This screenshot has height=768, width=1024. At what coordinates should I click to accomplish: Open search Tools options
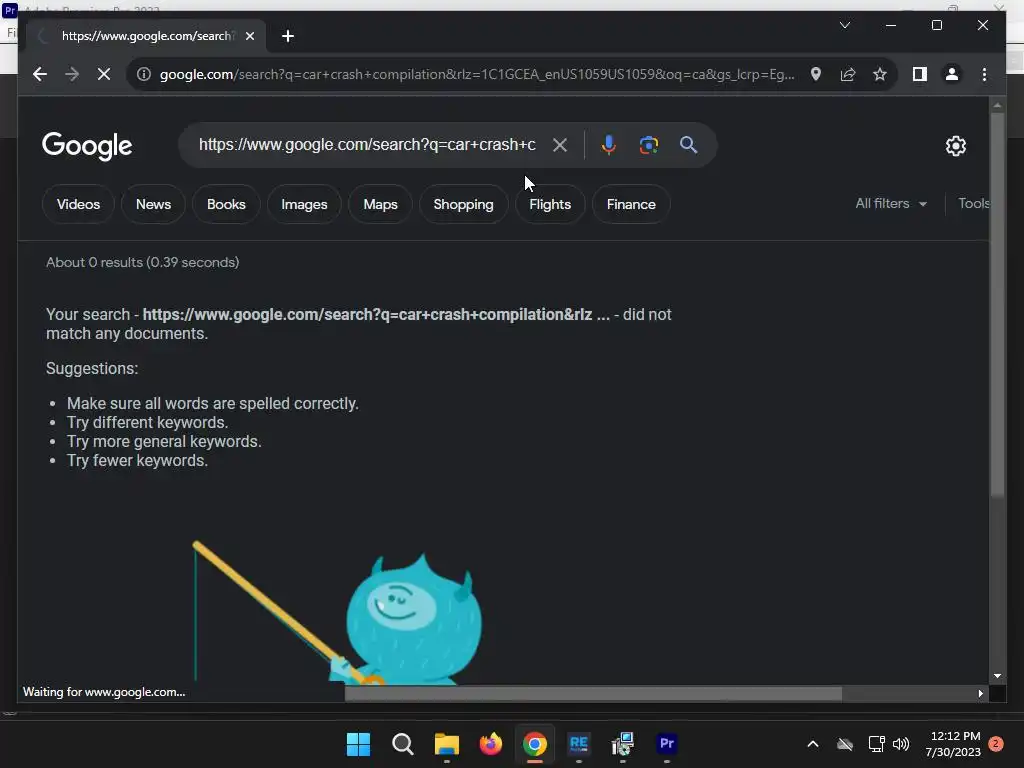pyautogui.click(x=973, y=204)
